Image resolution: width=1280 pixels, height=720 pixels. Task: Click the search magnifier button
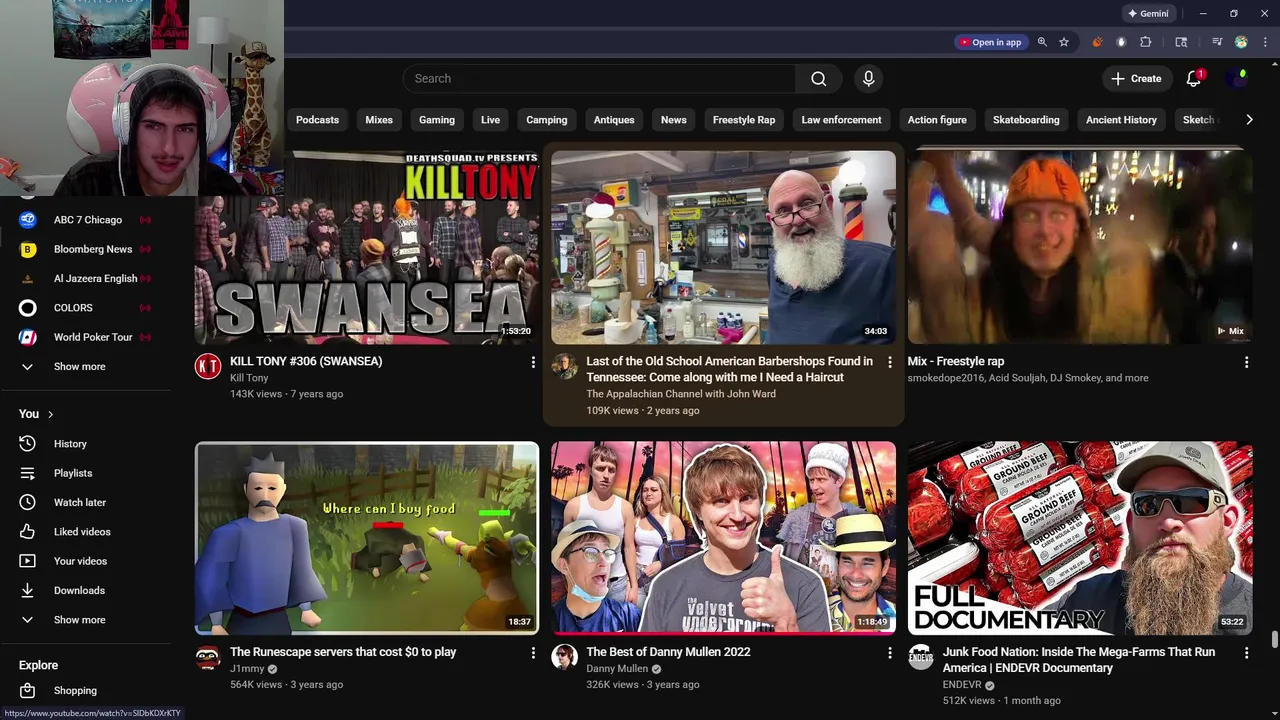[x=818, y=78]
